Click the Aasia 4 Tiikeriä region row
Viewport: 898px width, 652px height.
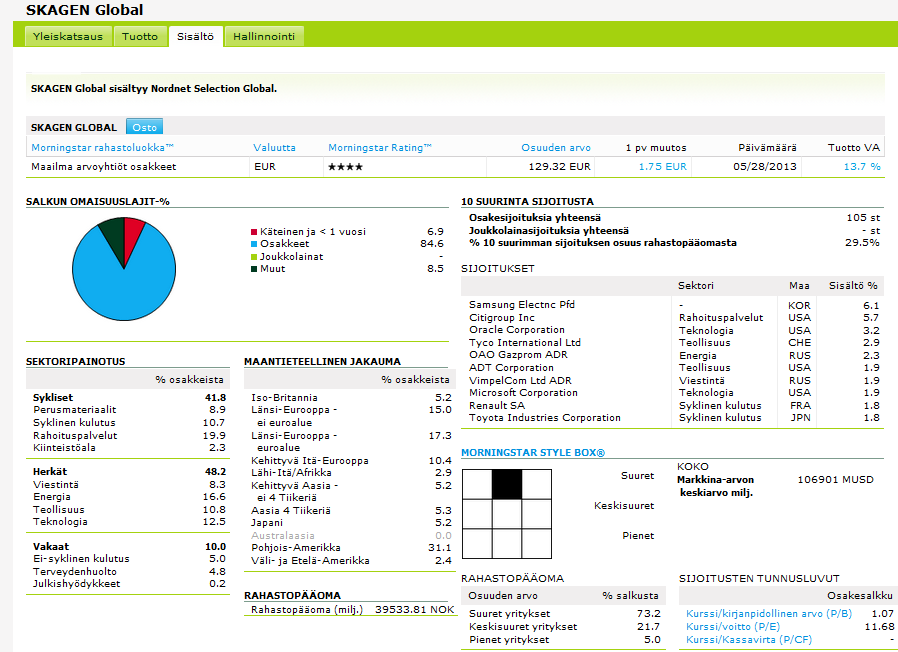351,510
